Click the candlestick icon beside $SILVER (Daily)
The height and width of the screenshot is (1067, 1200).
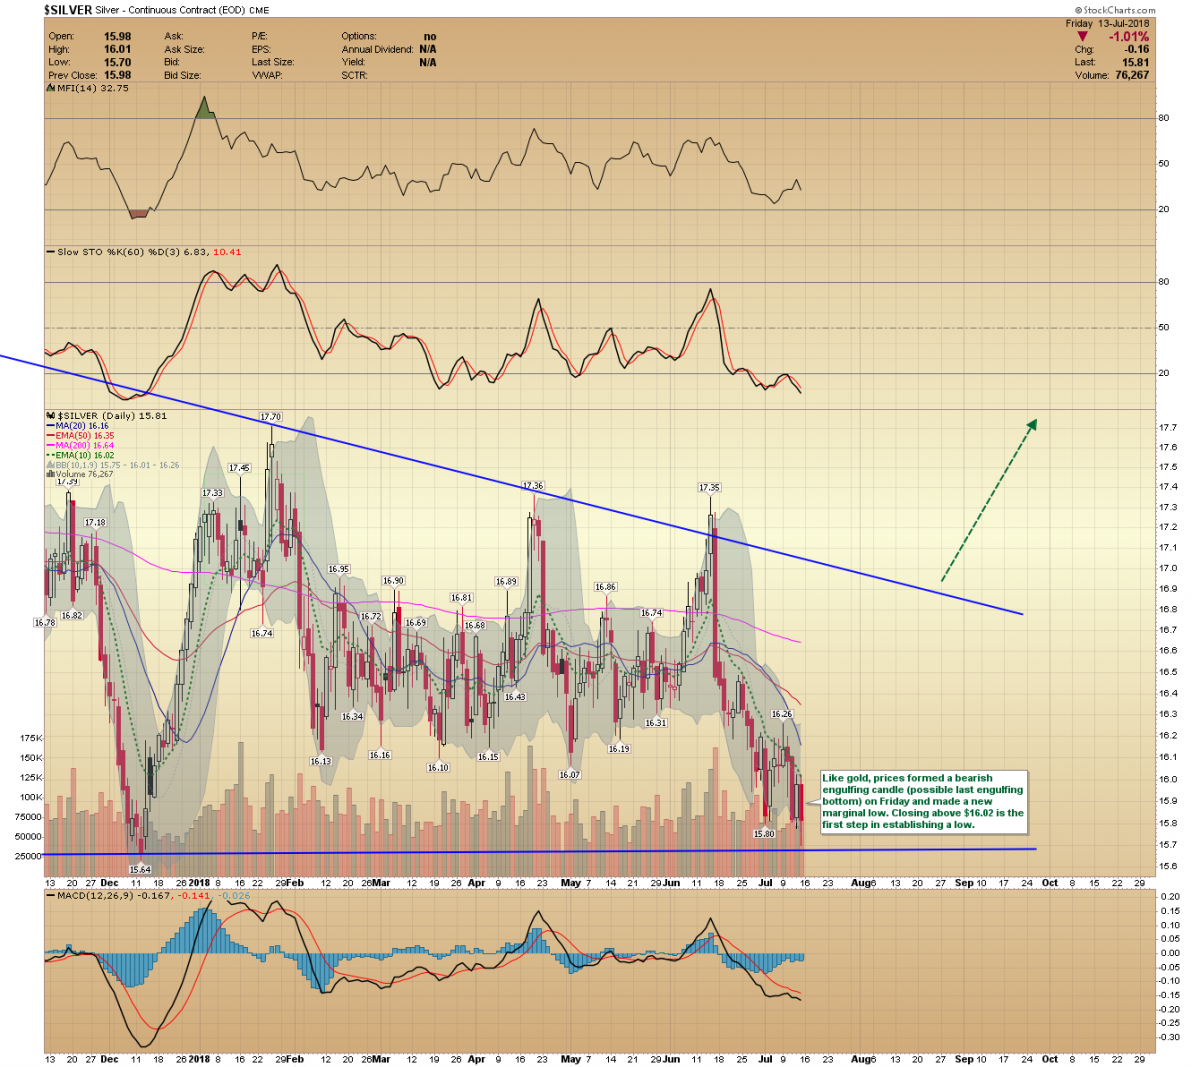click(51, 415)
